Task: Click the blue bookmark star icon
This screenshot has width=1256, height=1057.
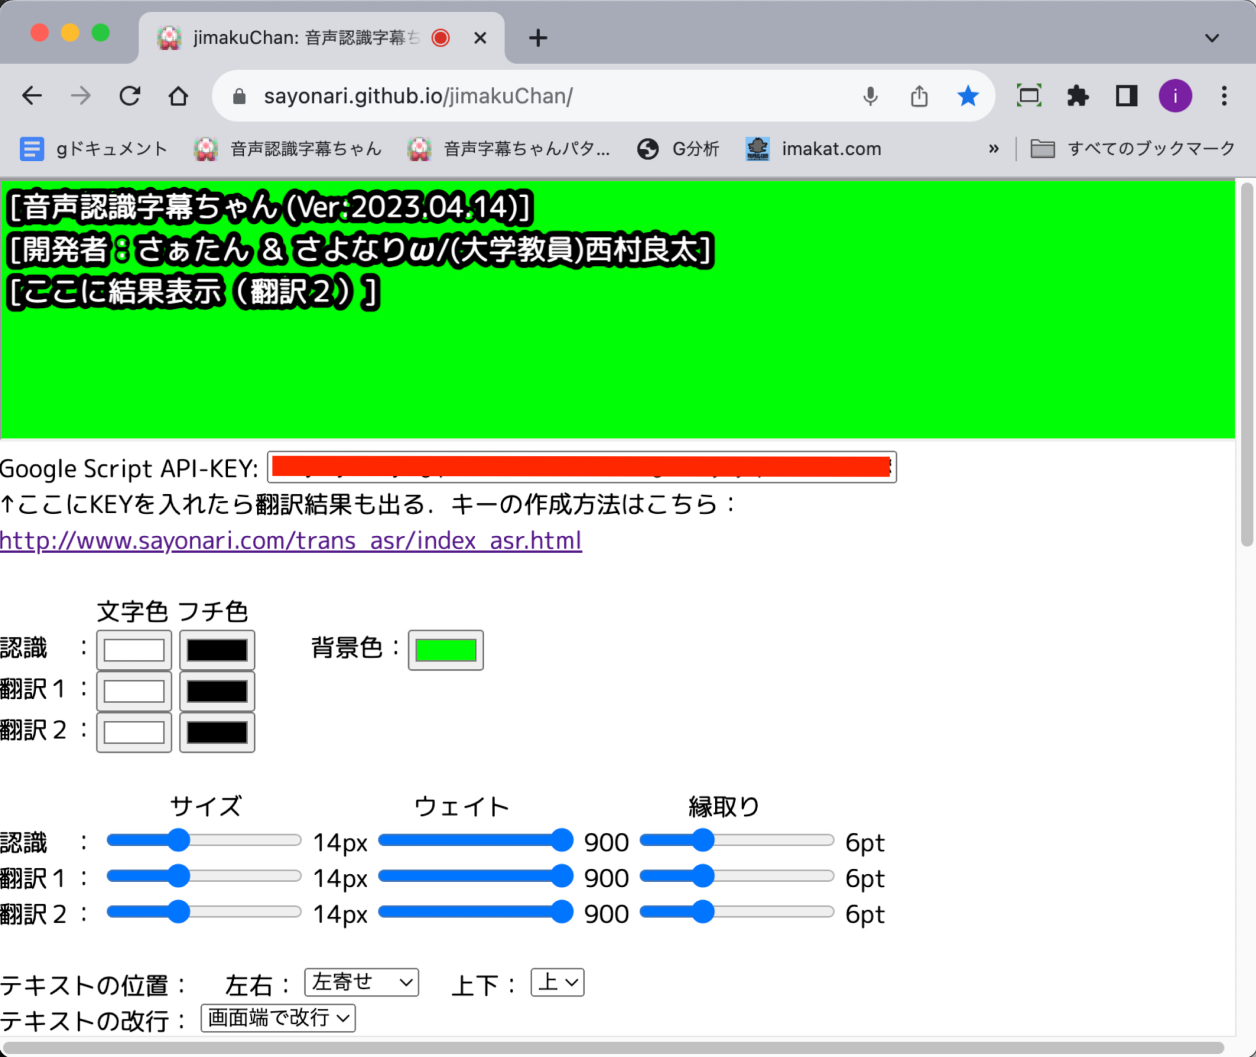Action: coord(967,96)
